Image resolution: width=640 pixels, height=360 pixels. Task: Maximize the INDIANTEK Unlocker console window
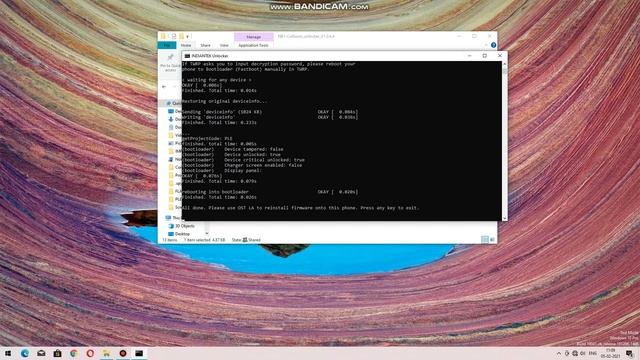tap(484, 56)
